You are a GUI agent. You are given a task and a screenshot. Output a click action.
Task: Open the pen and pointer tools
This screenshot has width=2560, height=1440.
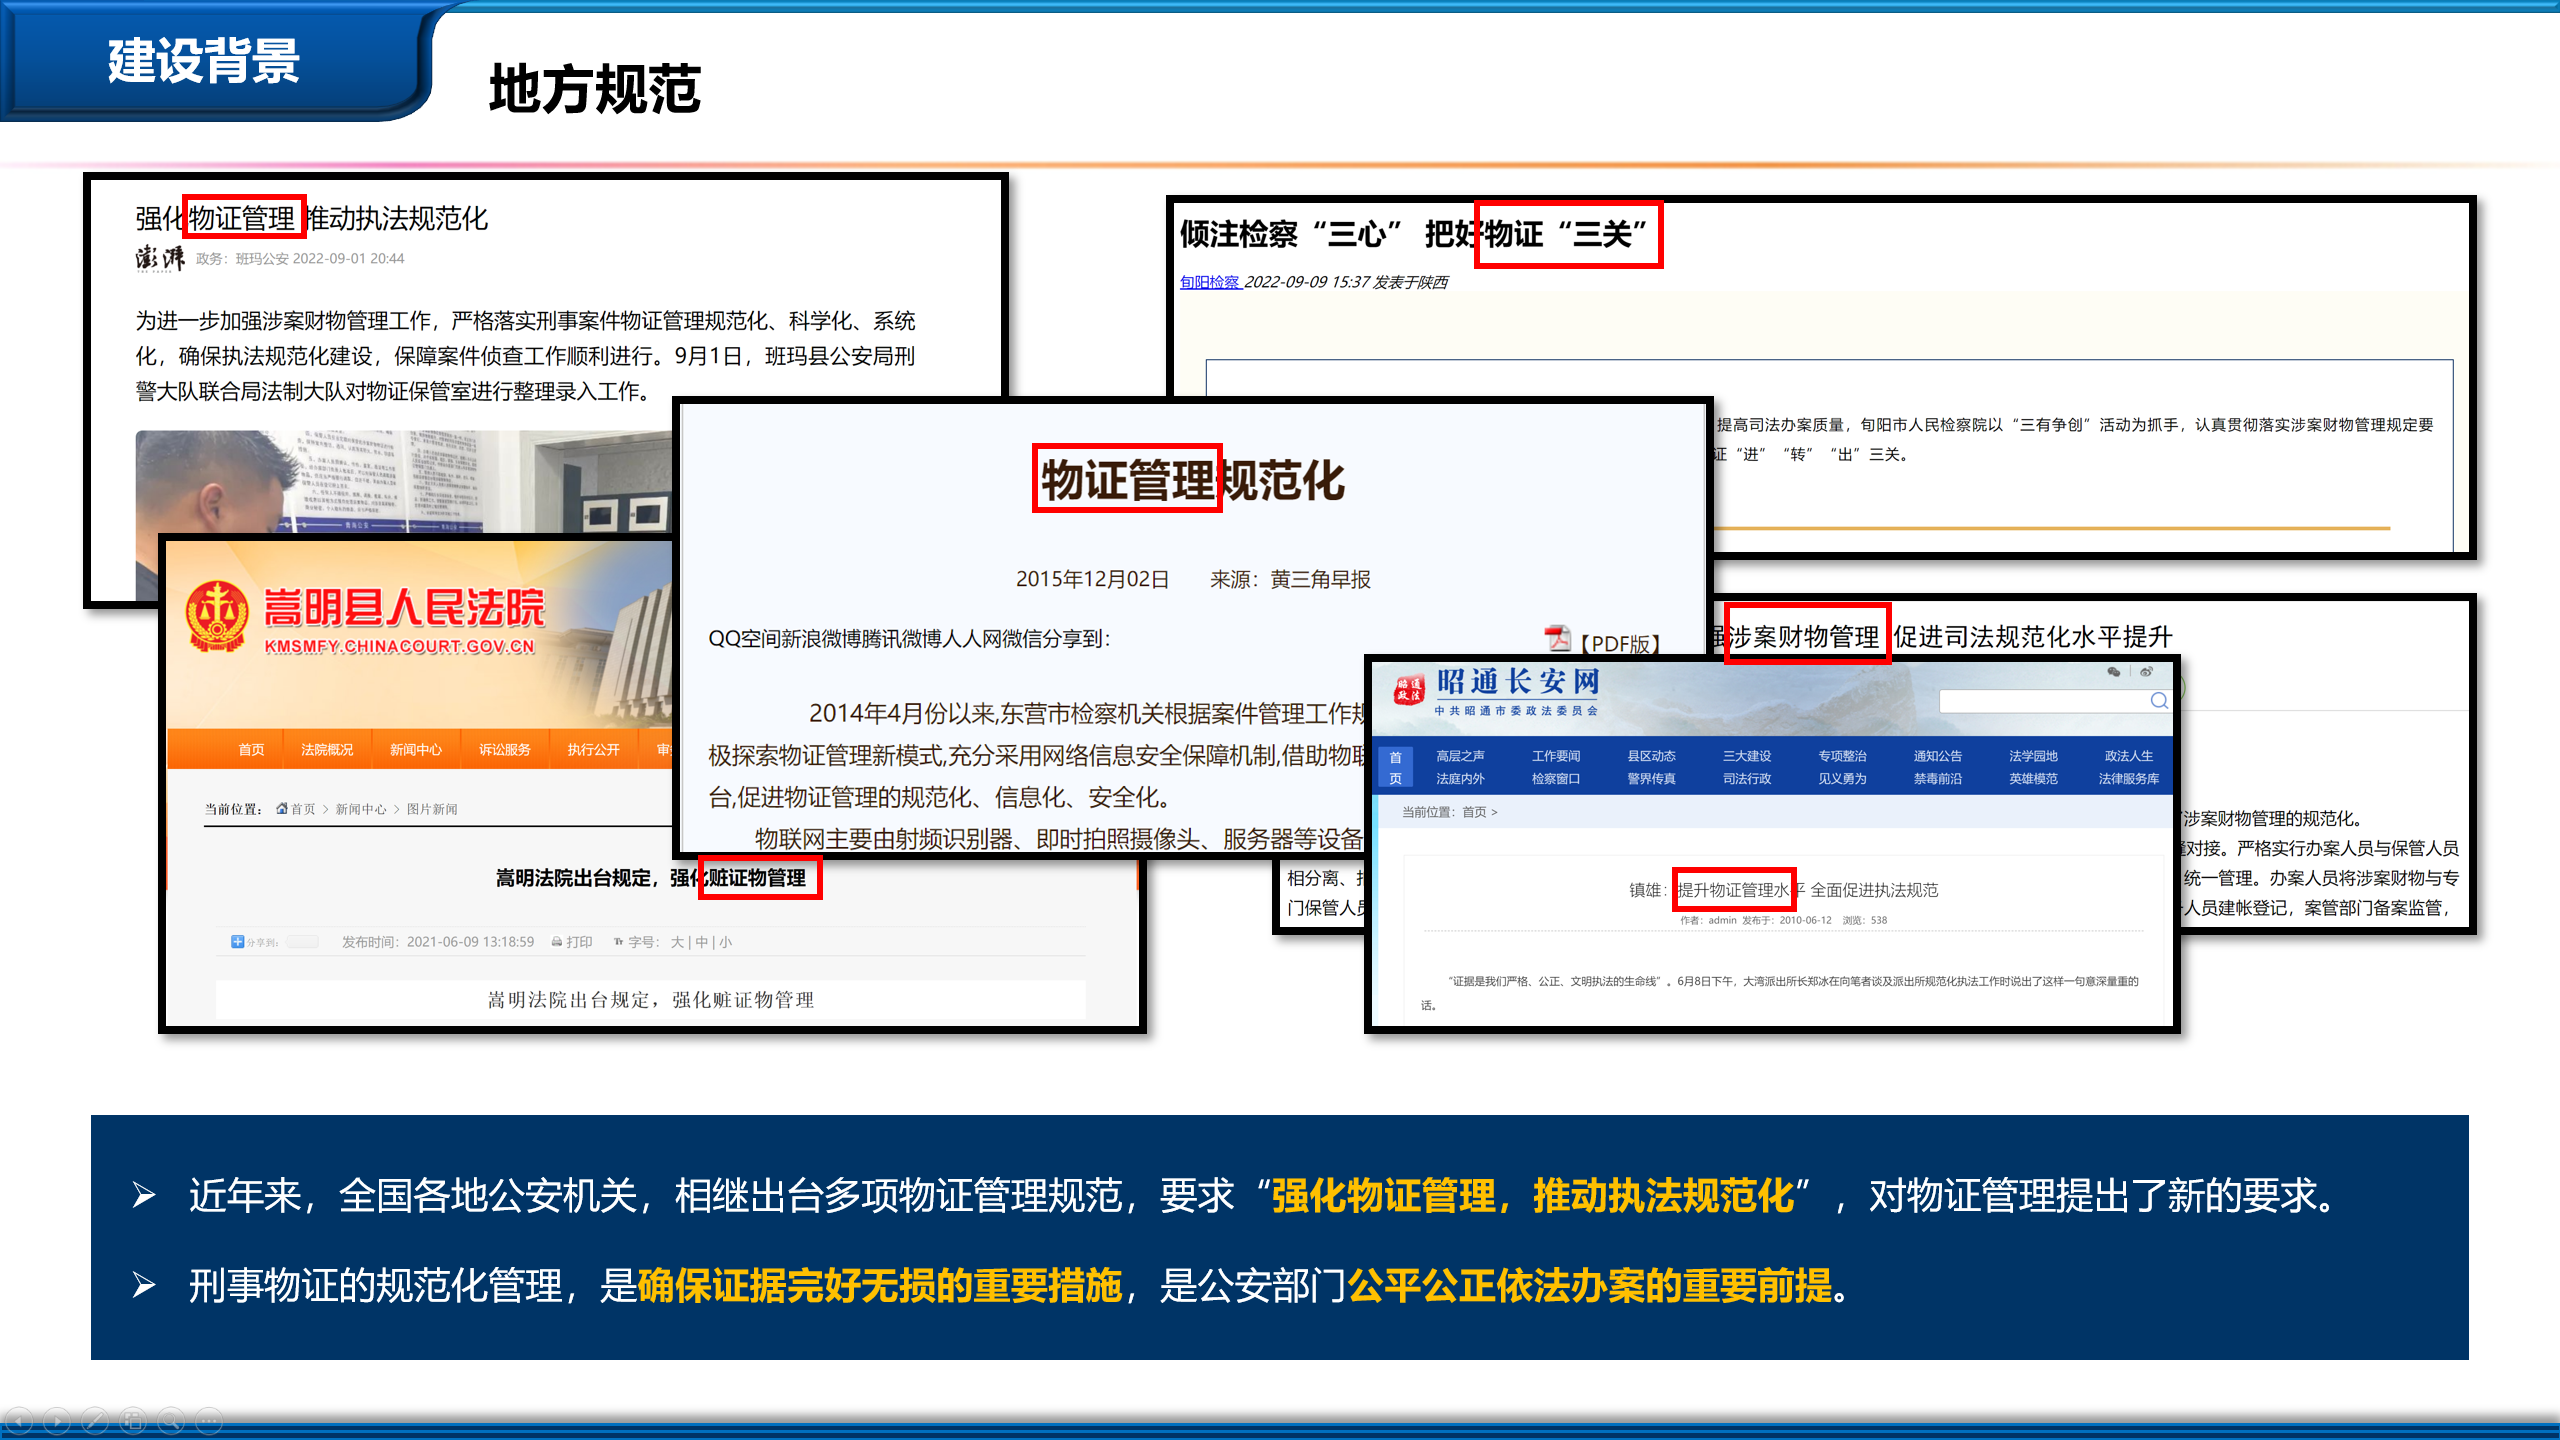[95, 1421]
